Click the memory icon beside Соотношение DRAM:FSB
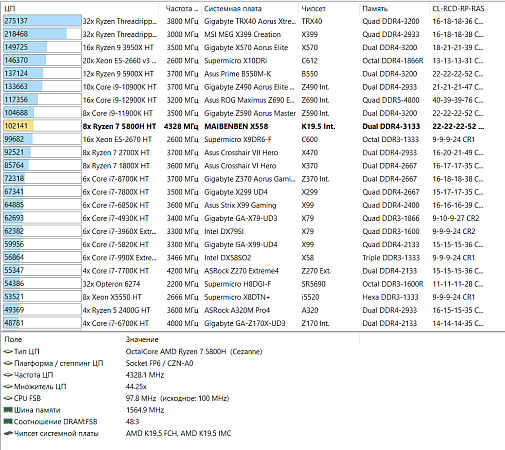 (8, 422)
